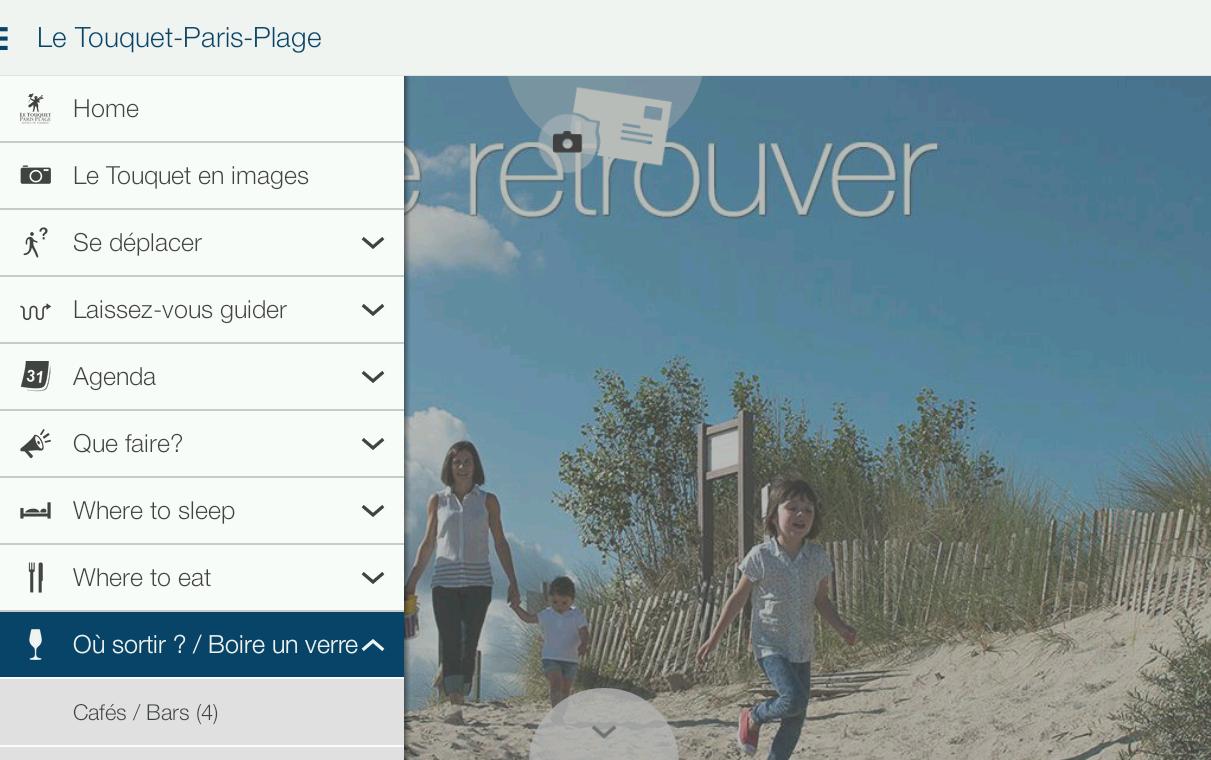Select the Que faire? menu item
Viewport: 1211px width, 760px height.
coord(202,444)
